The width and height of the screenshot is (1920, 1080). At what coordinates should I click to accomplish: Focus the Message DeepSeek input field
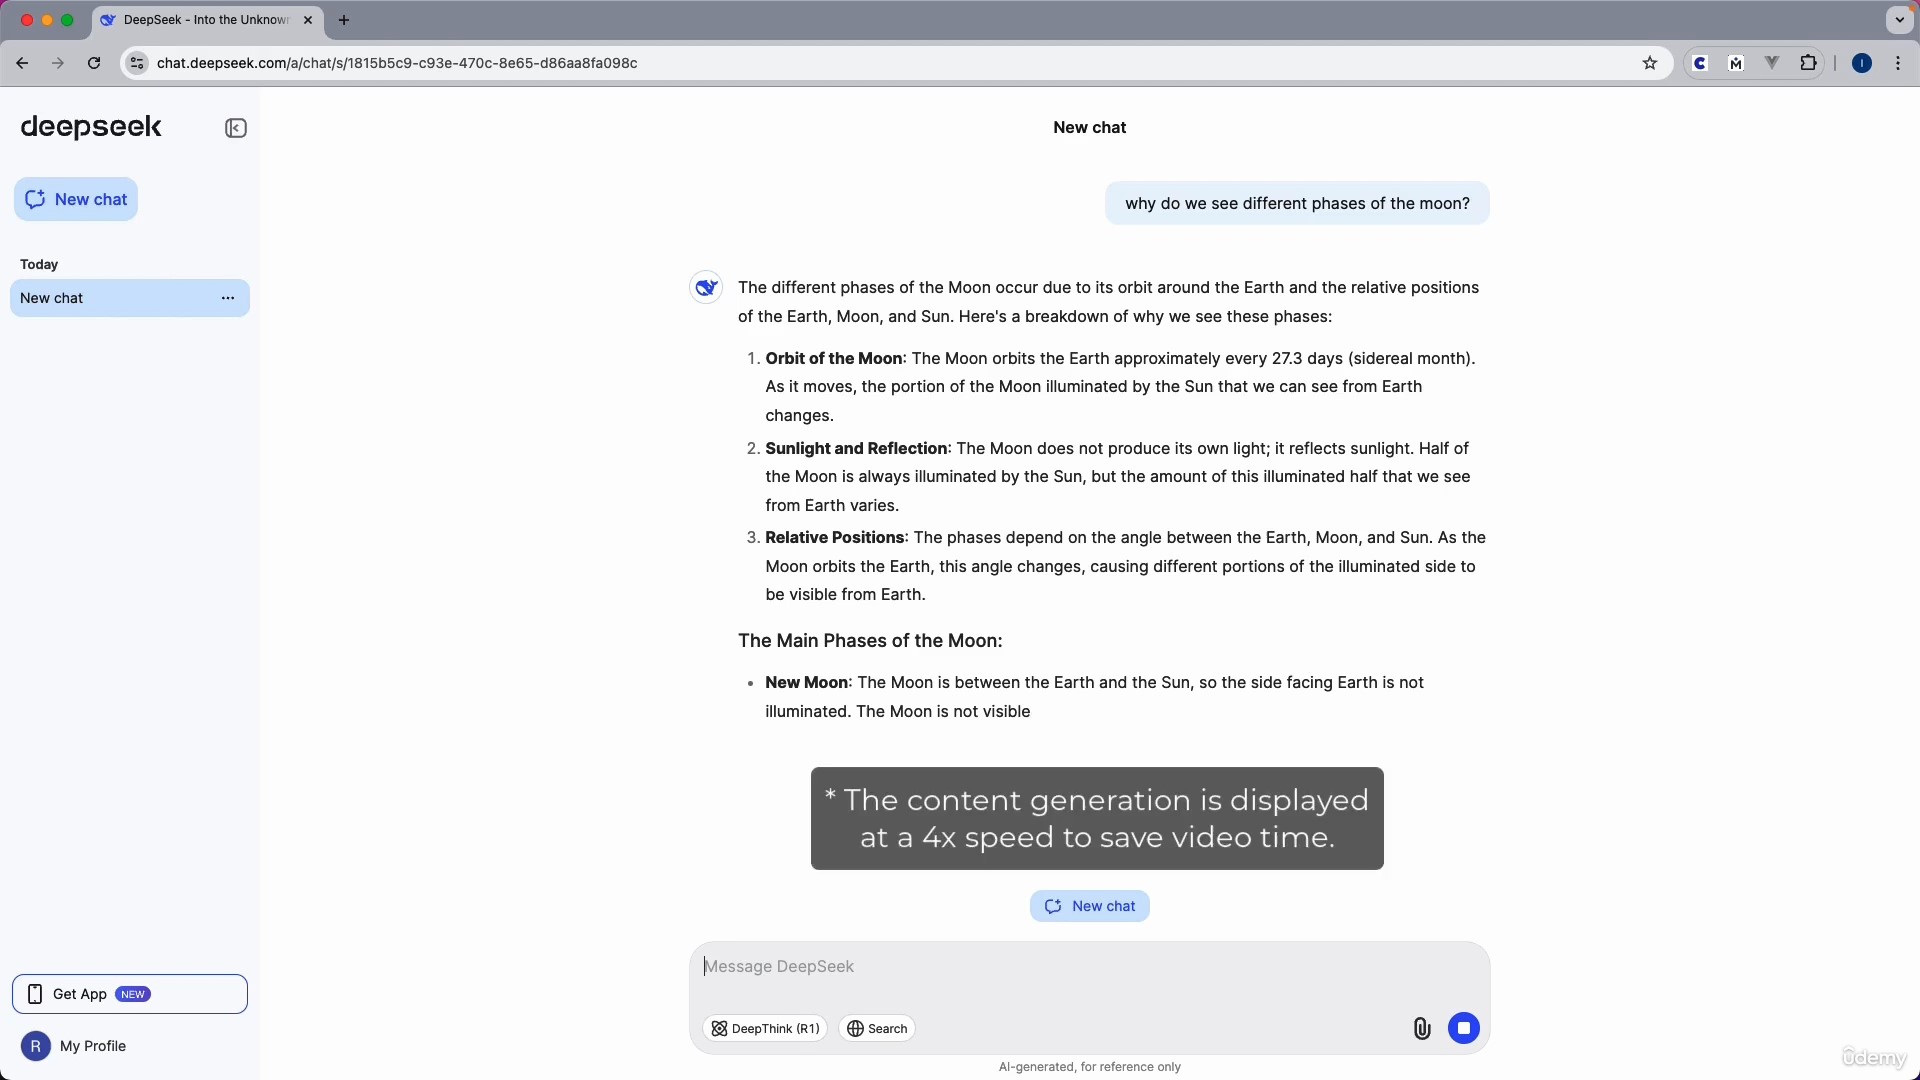(x=1090, y=967)
